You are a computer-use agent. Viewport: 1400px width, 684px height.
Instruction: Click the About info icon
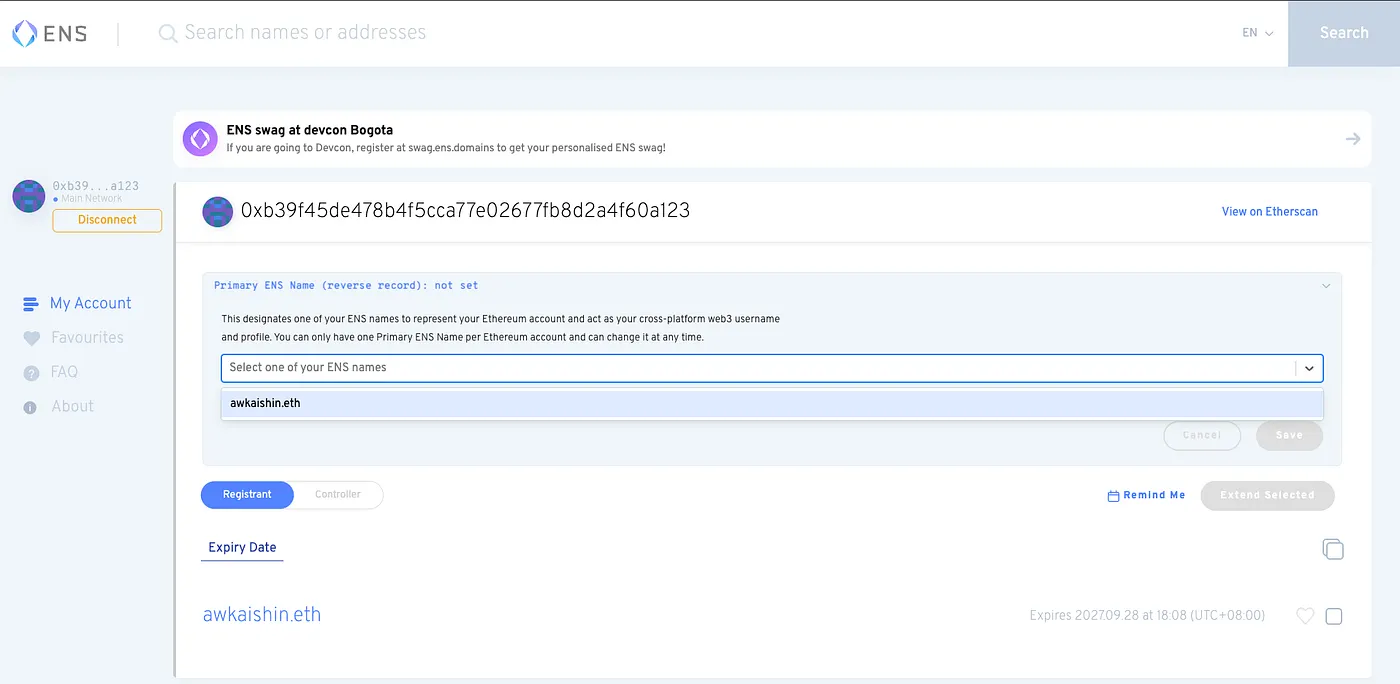click(30, 407)
